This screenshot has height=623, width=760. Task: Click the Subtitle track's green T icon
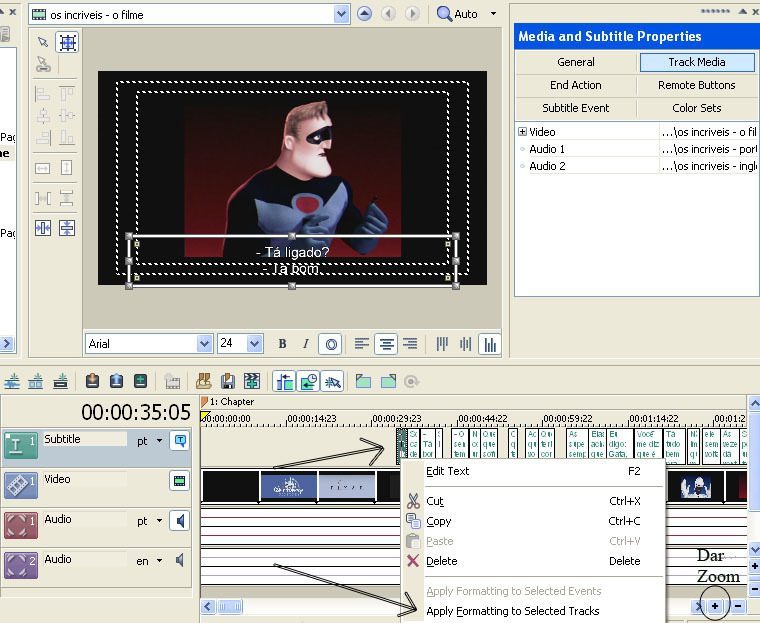pyautogui.click(x=21, y=445)
